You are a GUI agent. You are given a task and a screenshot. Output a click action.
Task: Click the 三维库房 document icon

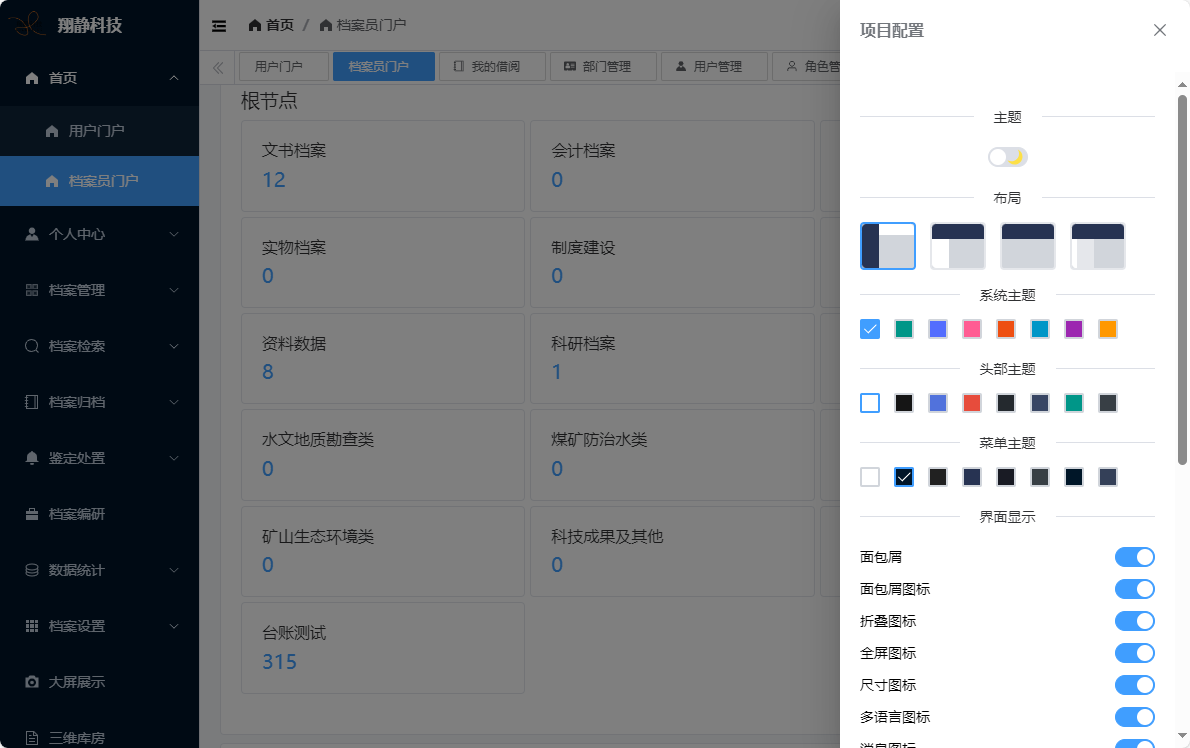coord(32,738)
